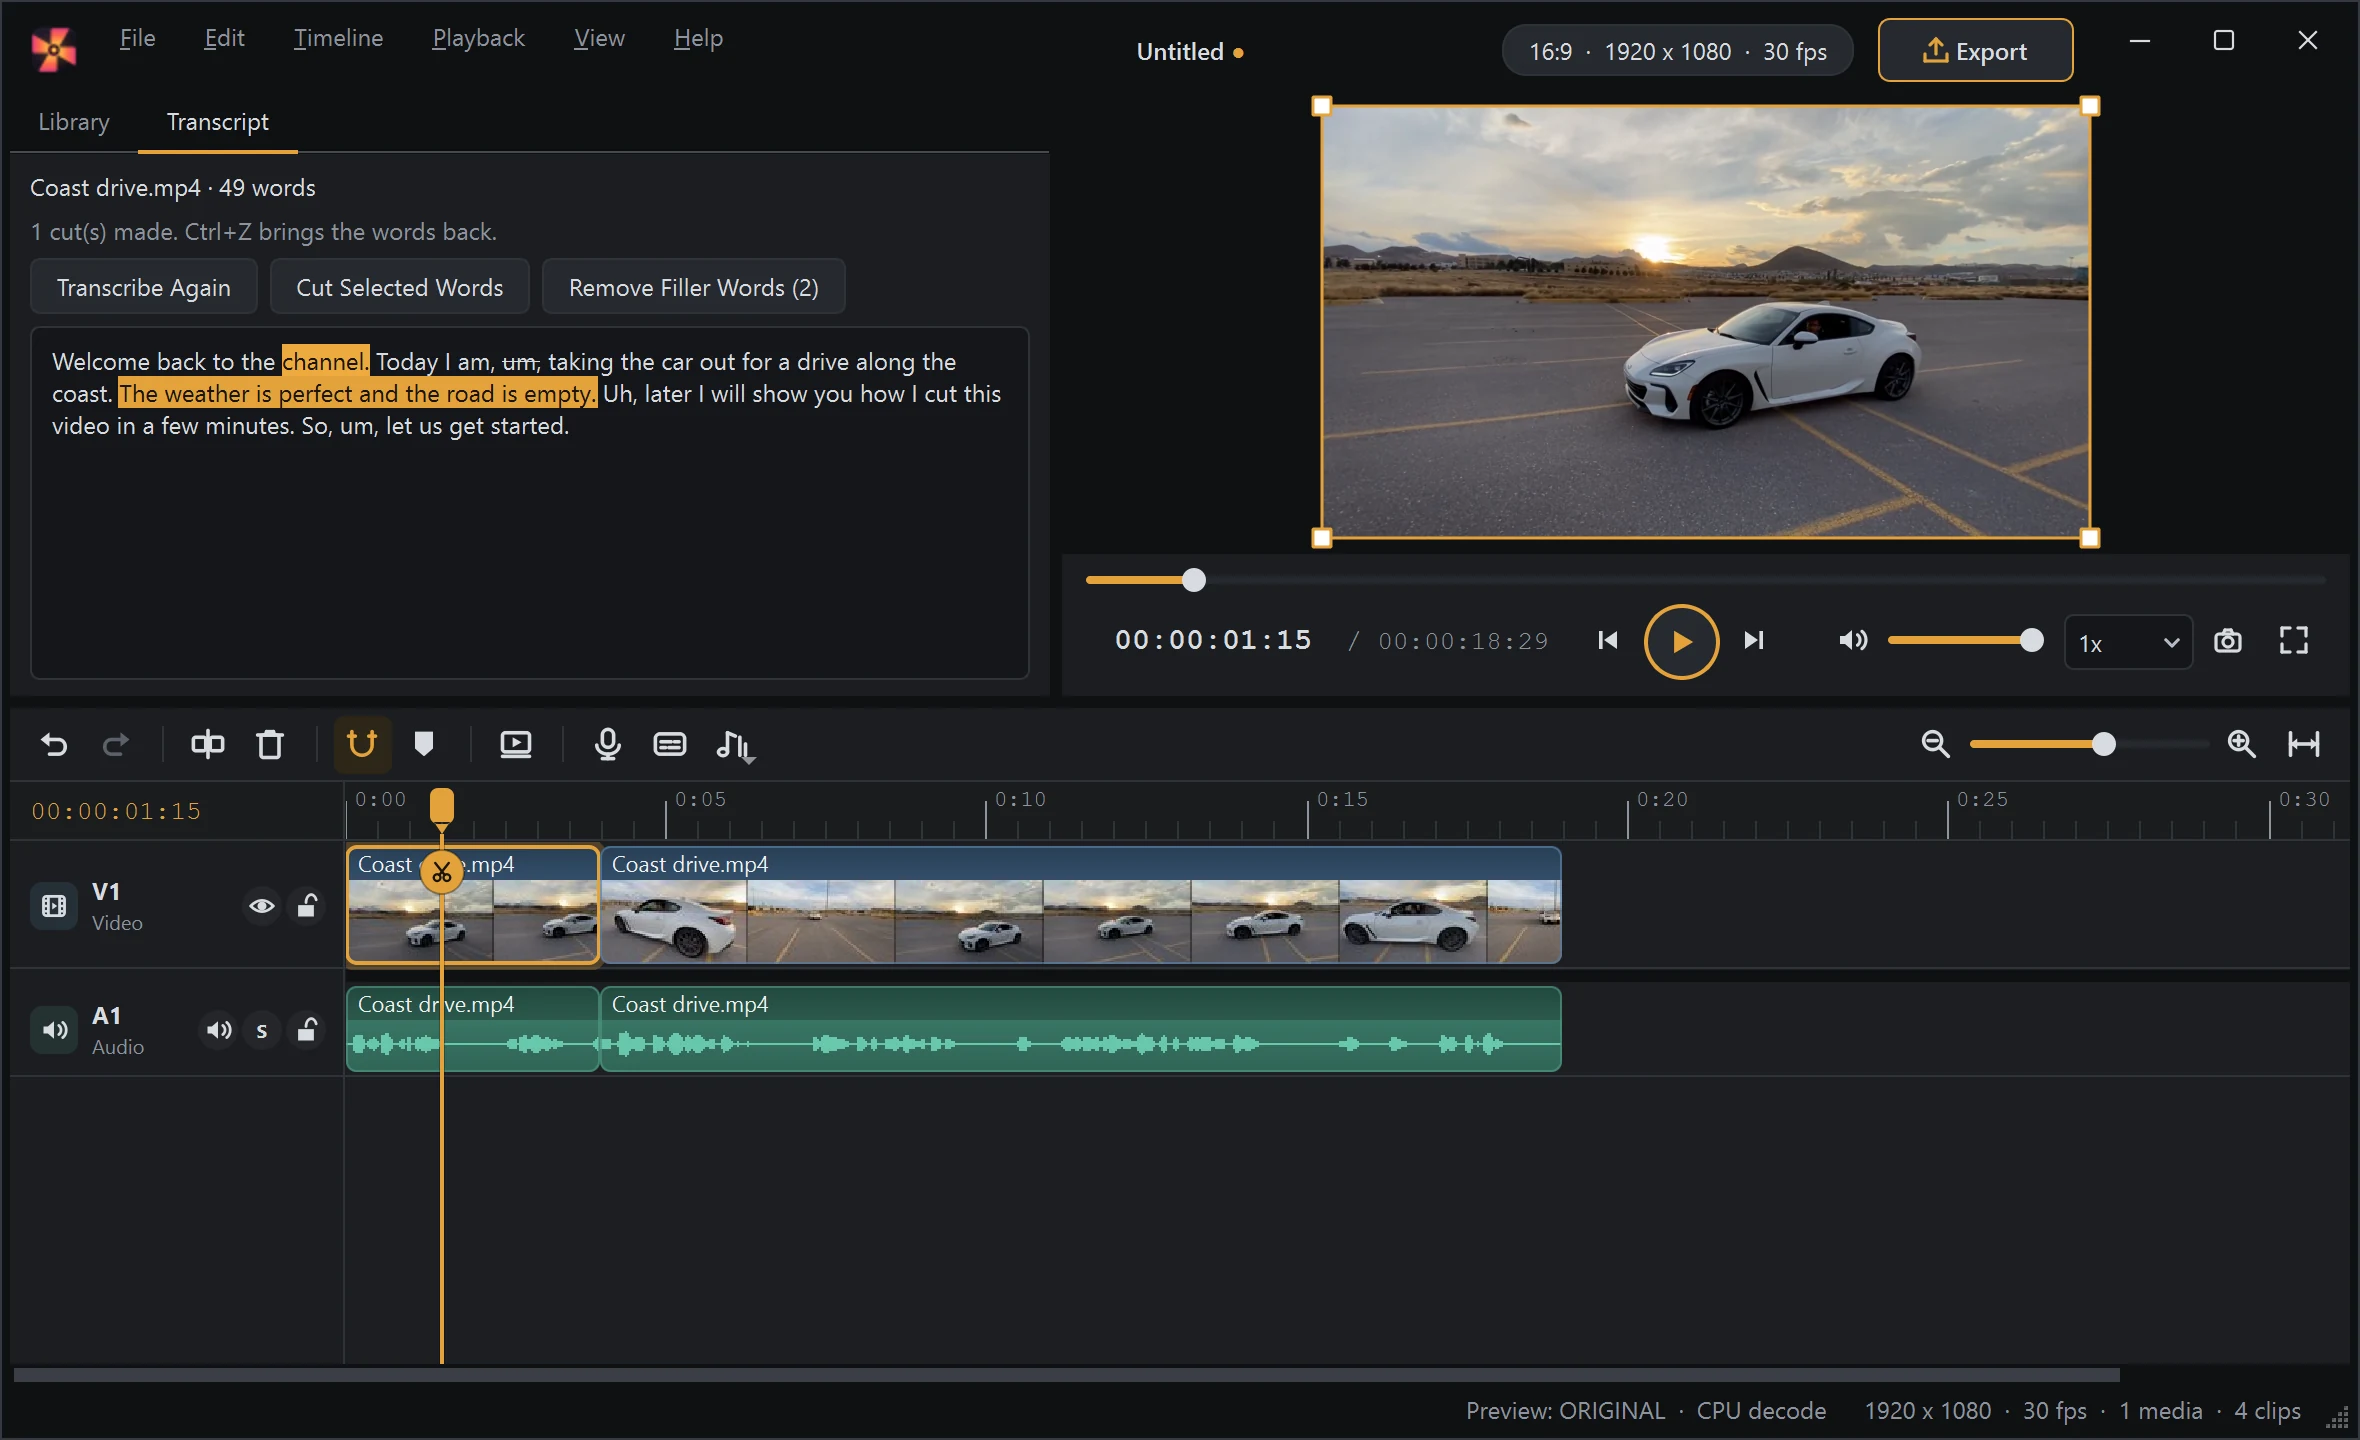
Task: Mute preview with the speaker icon
Action: (x=1853, y=641)
